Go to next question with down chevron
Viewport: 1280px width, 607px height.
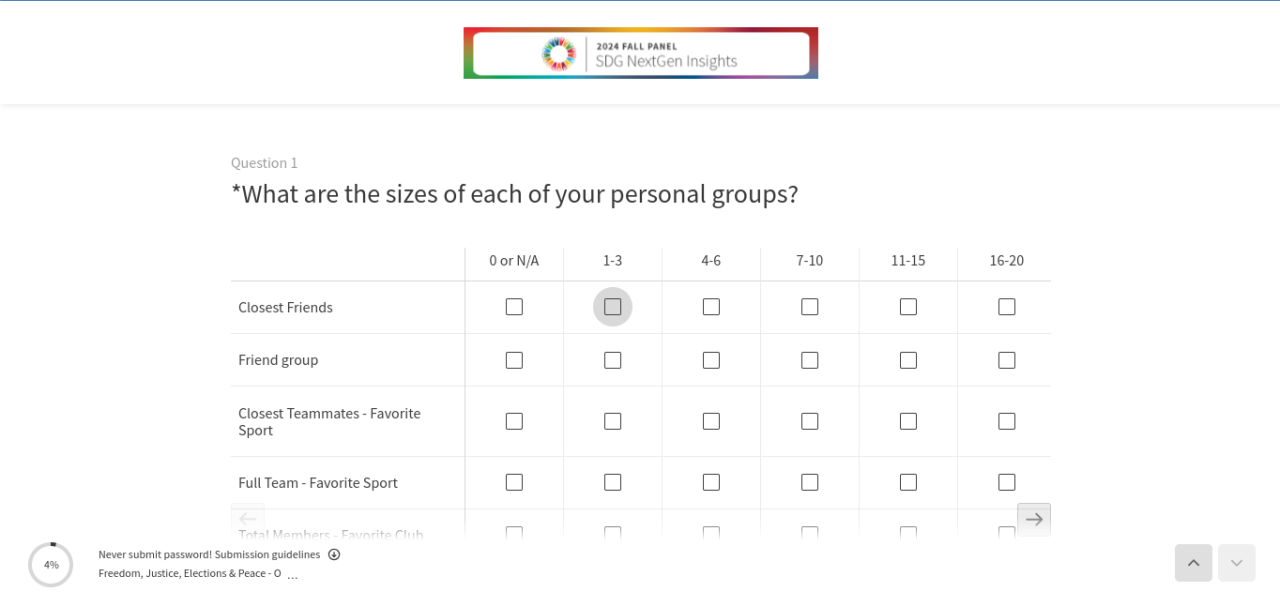tap(1236, 563)
